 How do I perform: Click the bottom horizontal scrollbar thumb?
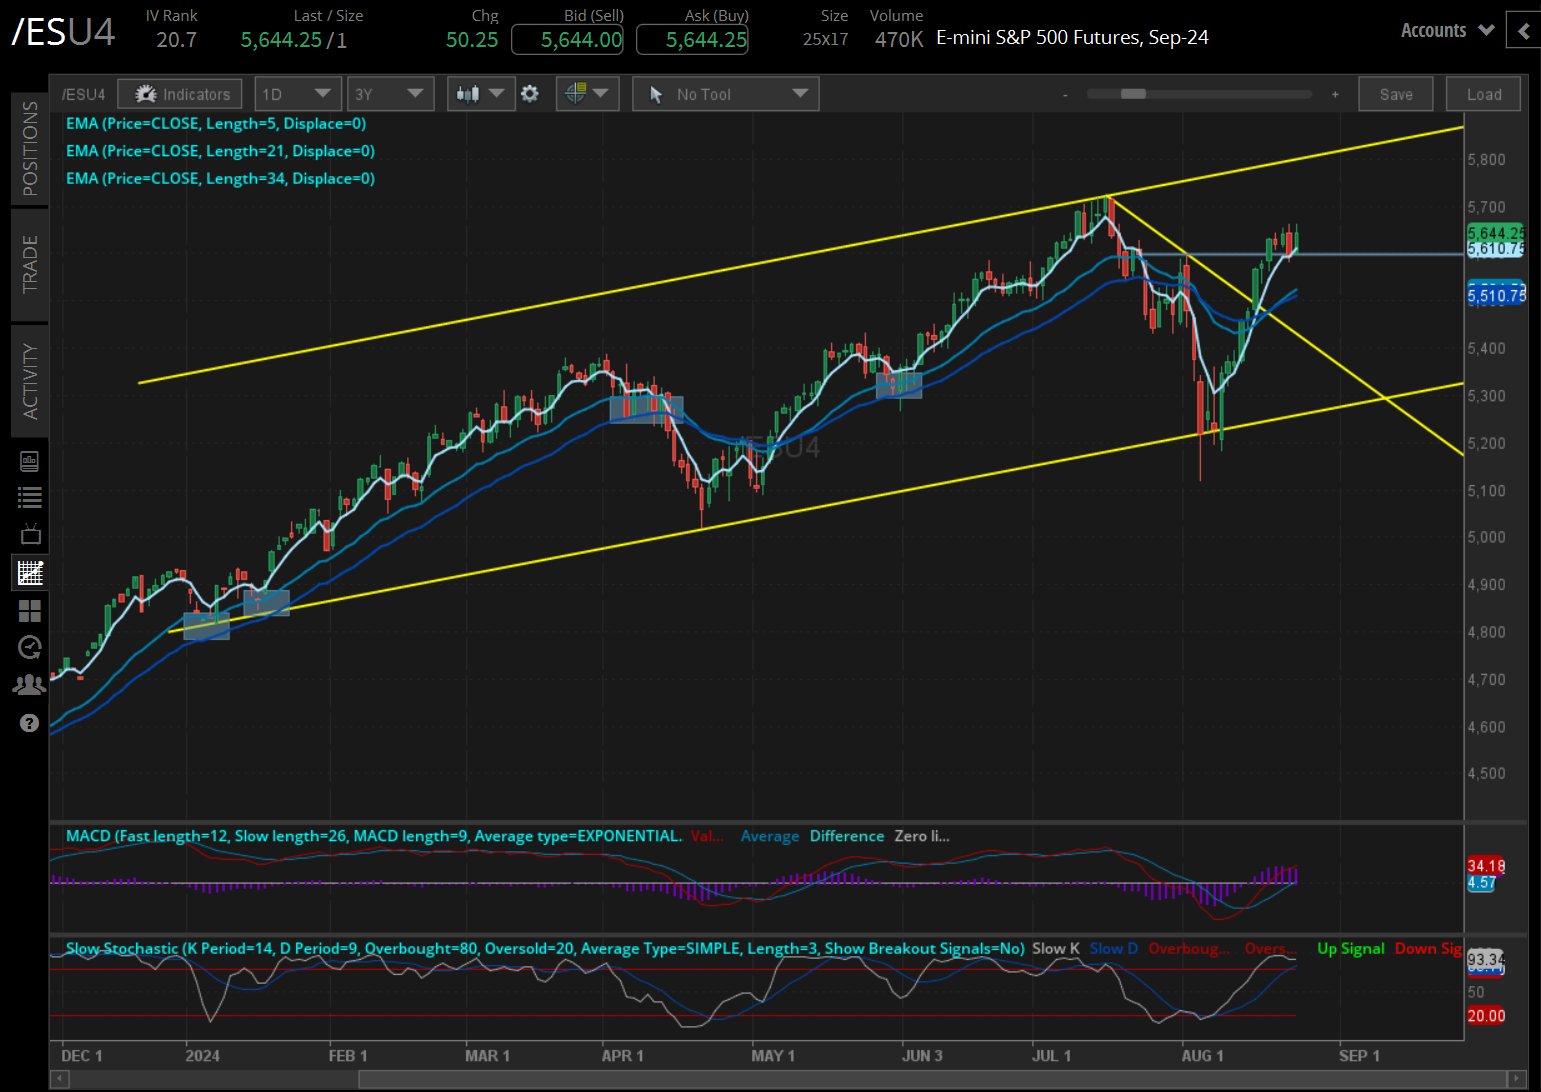932,1079
